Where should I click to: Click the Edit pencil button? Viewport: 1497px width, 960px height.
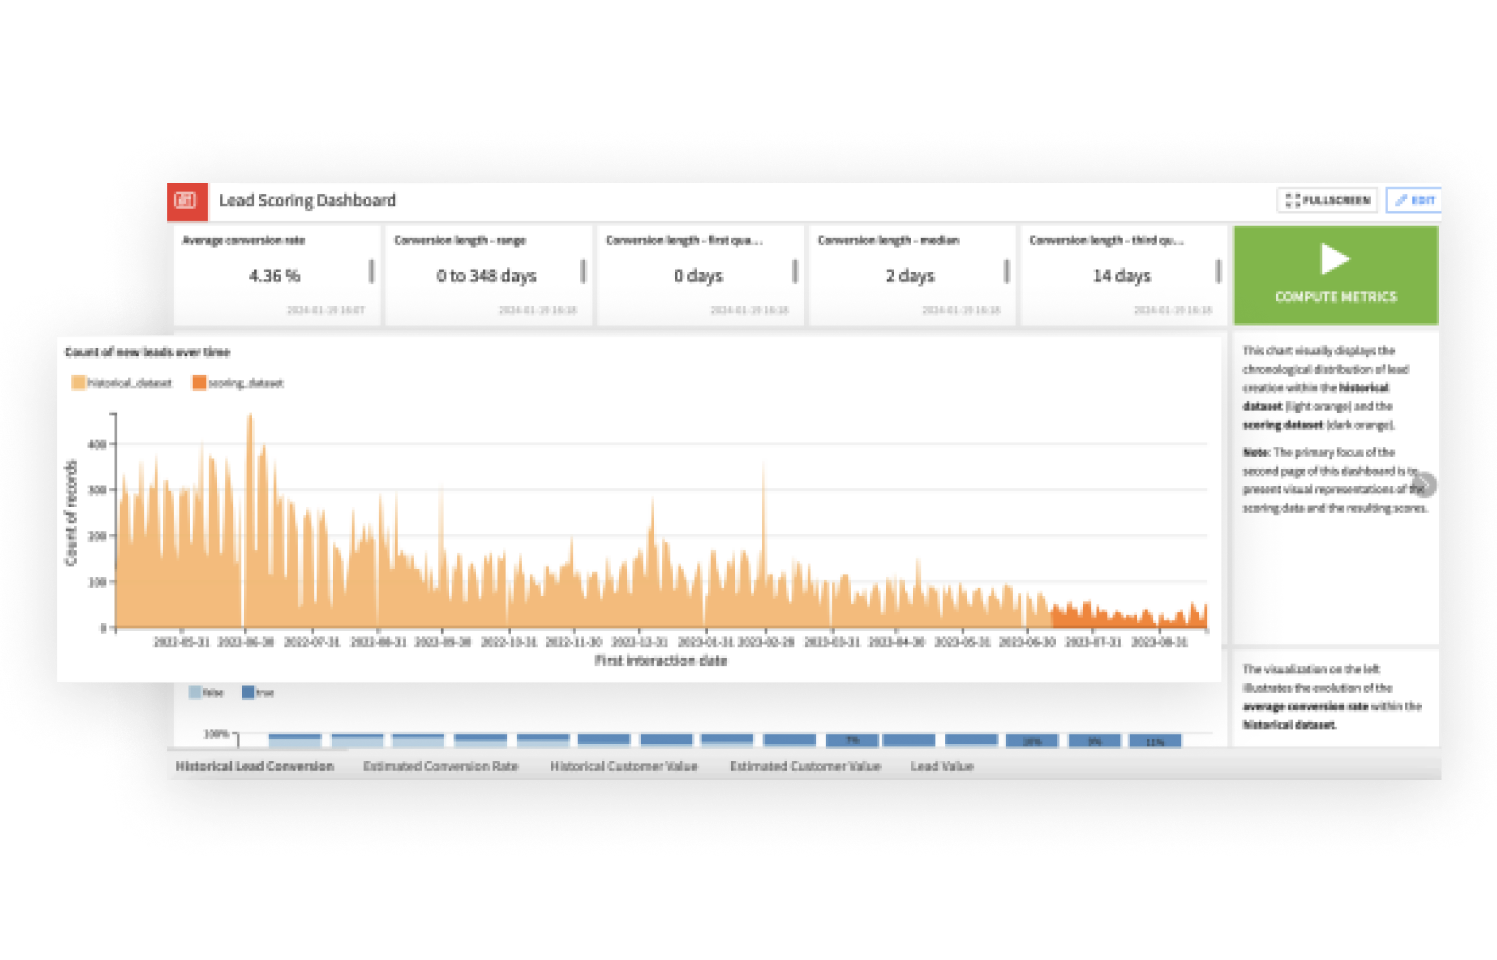coord(1414,200)
